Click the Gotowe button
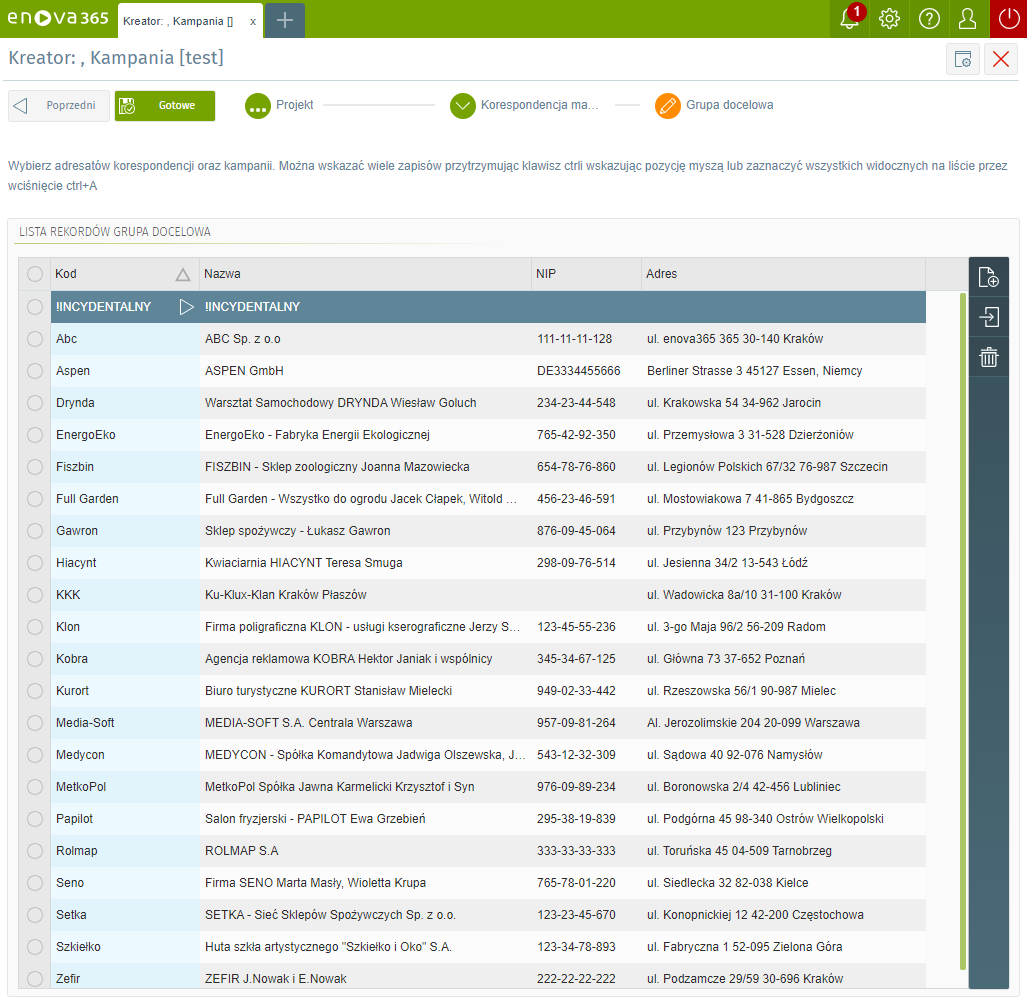This screenshot has width=1027, height=1005. [x=165, y=106]
